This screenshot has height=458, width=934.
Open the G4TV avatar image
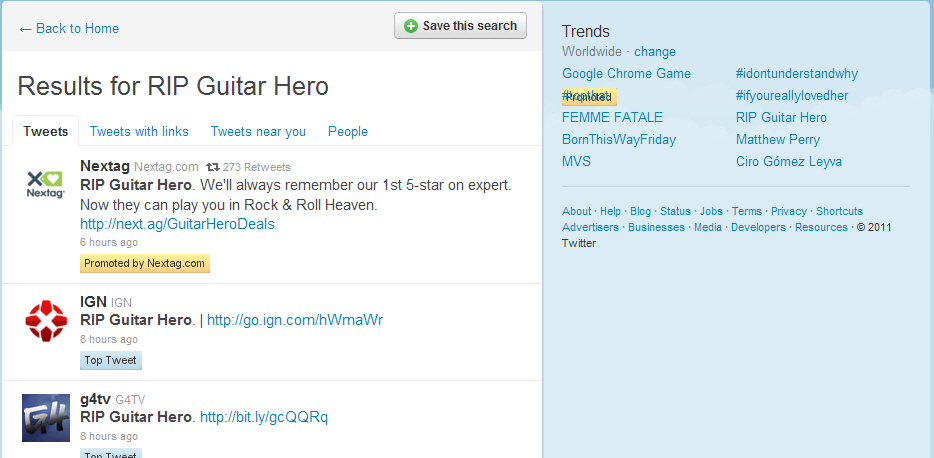pos(46,418)
